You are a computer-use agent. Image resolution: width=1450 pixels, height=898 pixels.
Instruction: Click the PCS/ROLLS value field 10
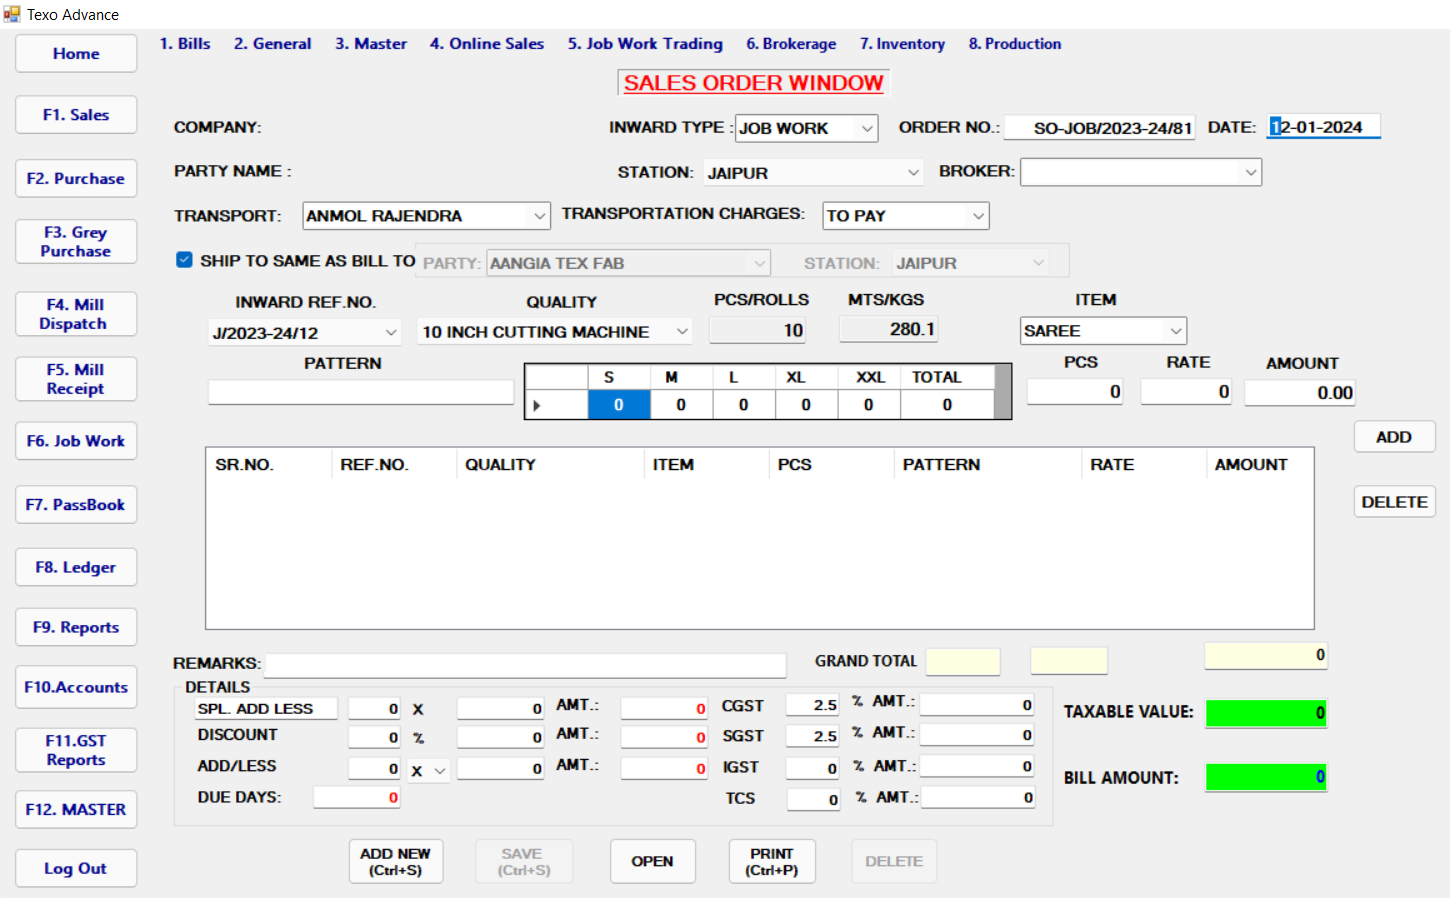click(x=758, y=330)
